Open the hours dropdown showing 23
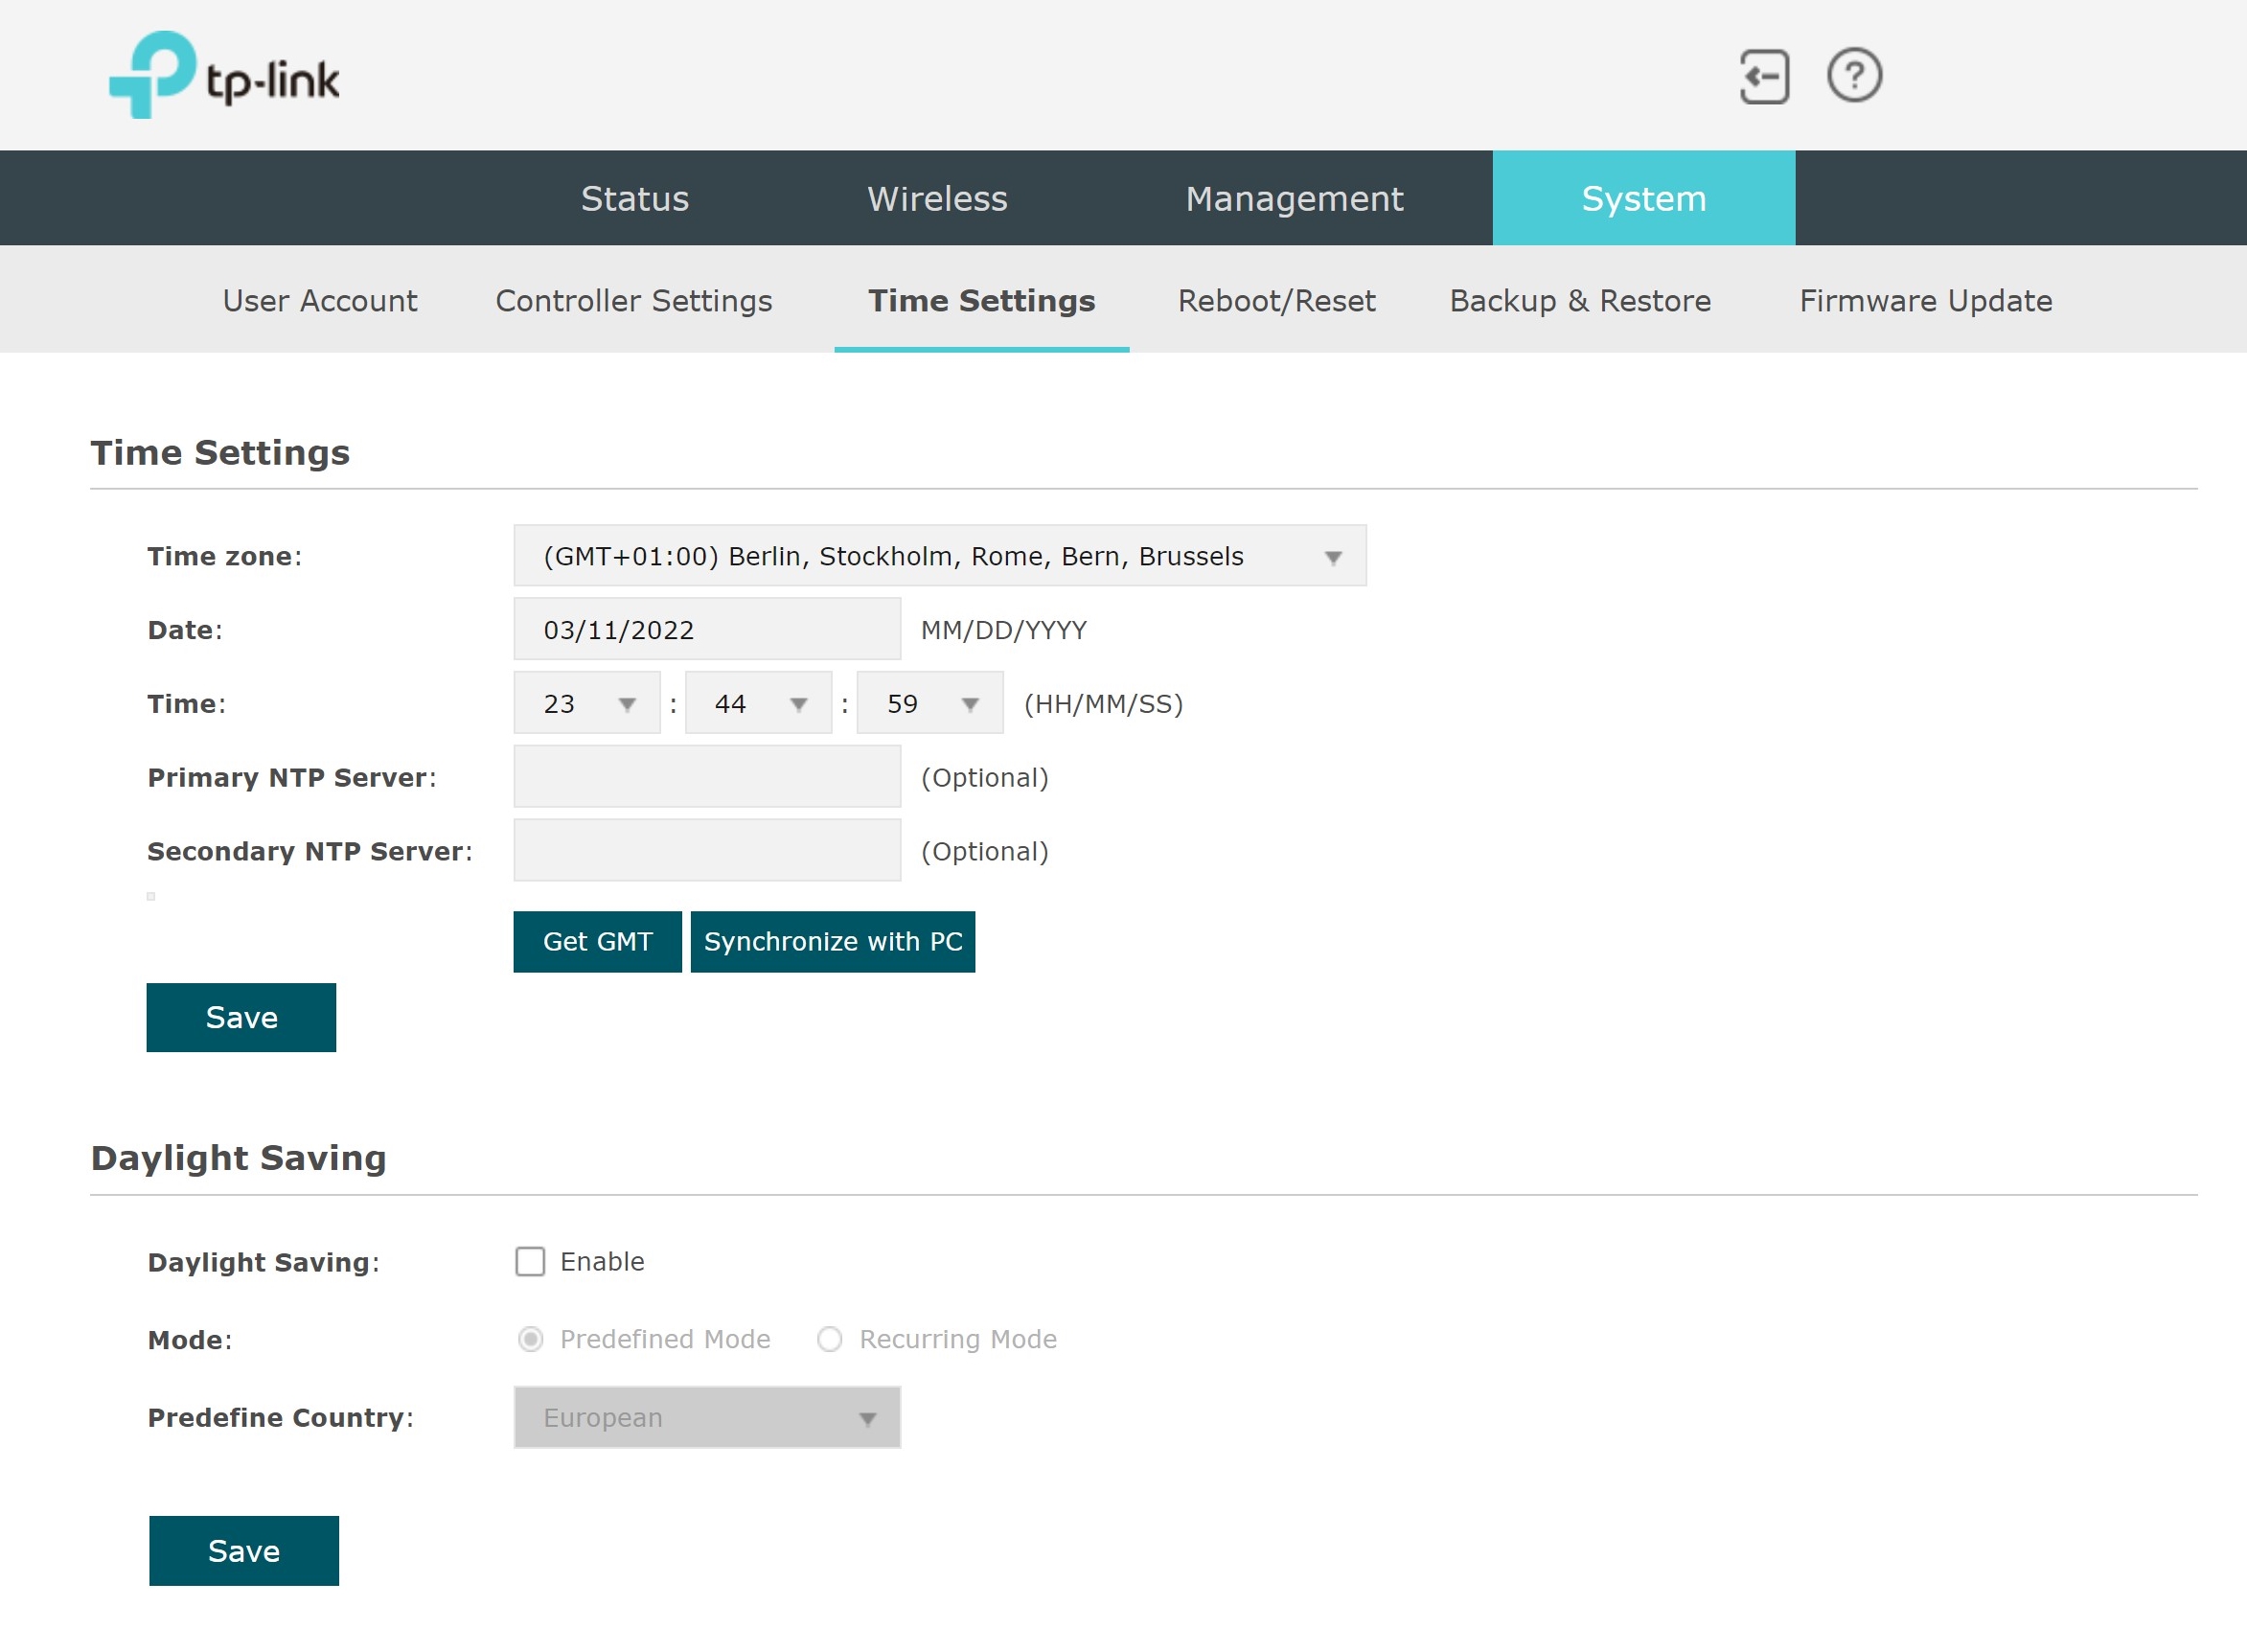2247x1652 pixels. point(587,704)
